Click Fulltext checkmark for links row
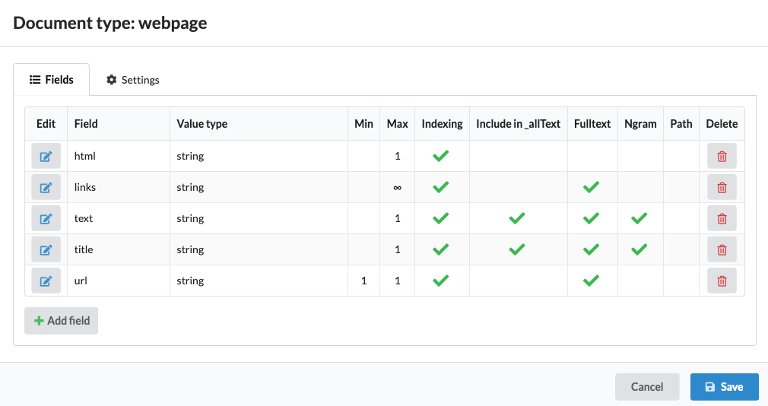768x406 pixels. tap(591, 187)
